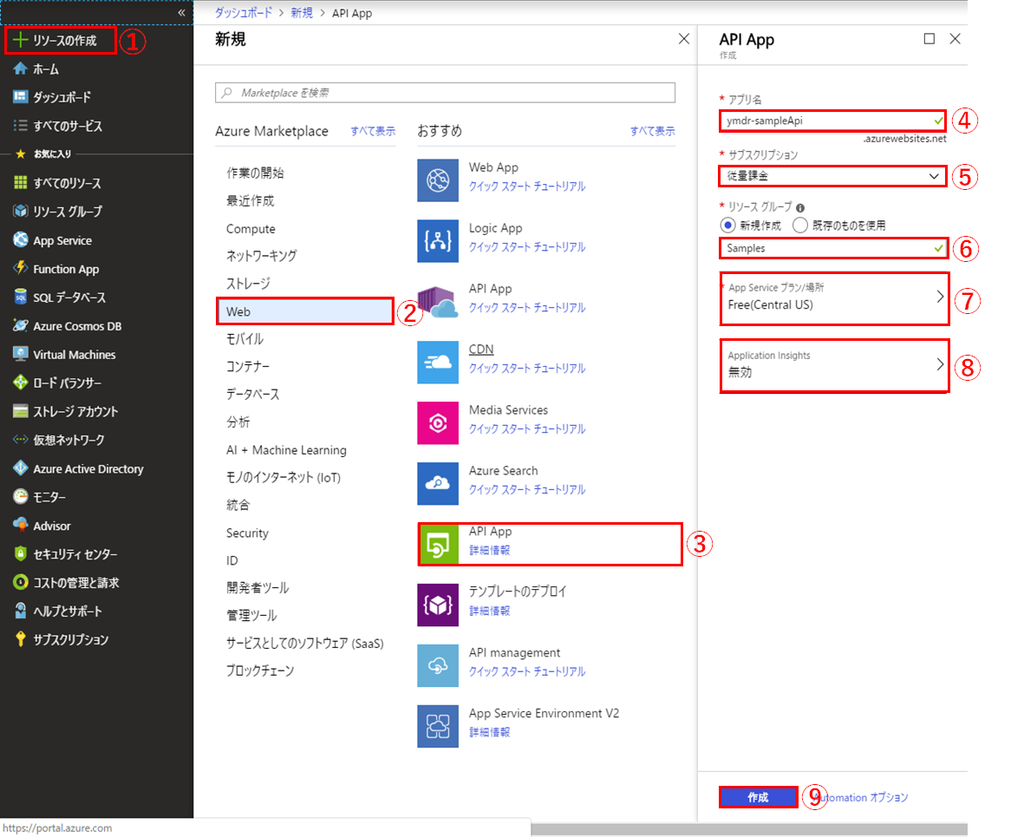
Task: Select the Template deployment icon
Action: 438,605
